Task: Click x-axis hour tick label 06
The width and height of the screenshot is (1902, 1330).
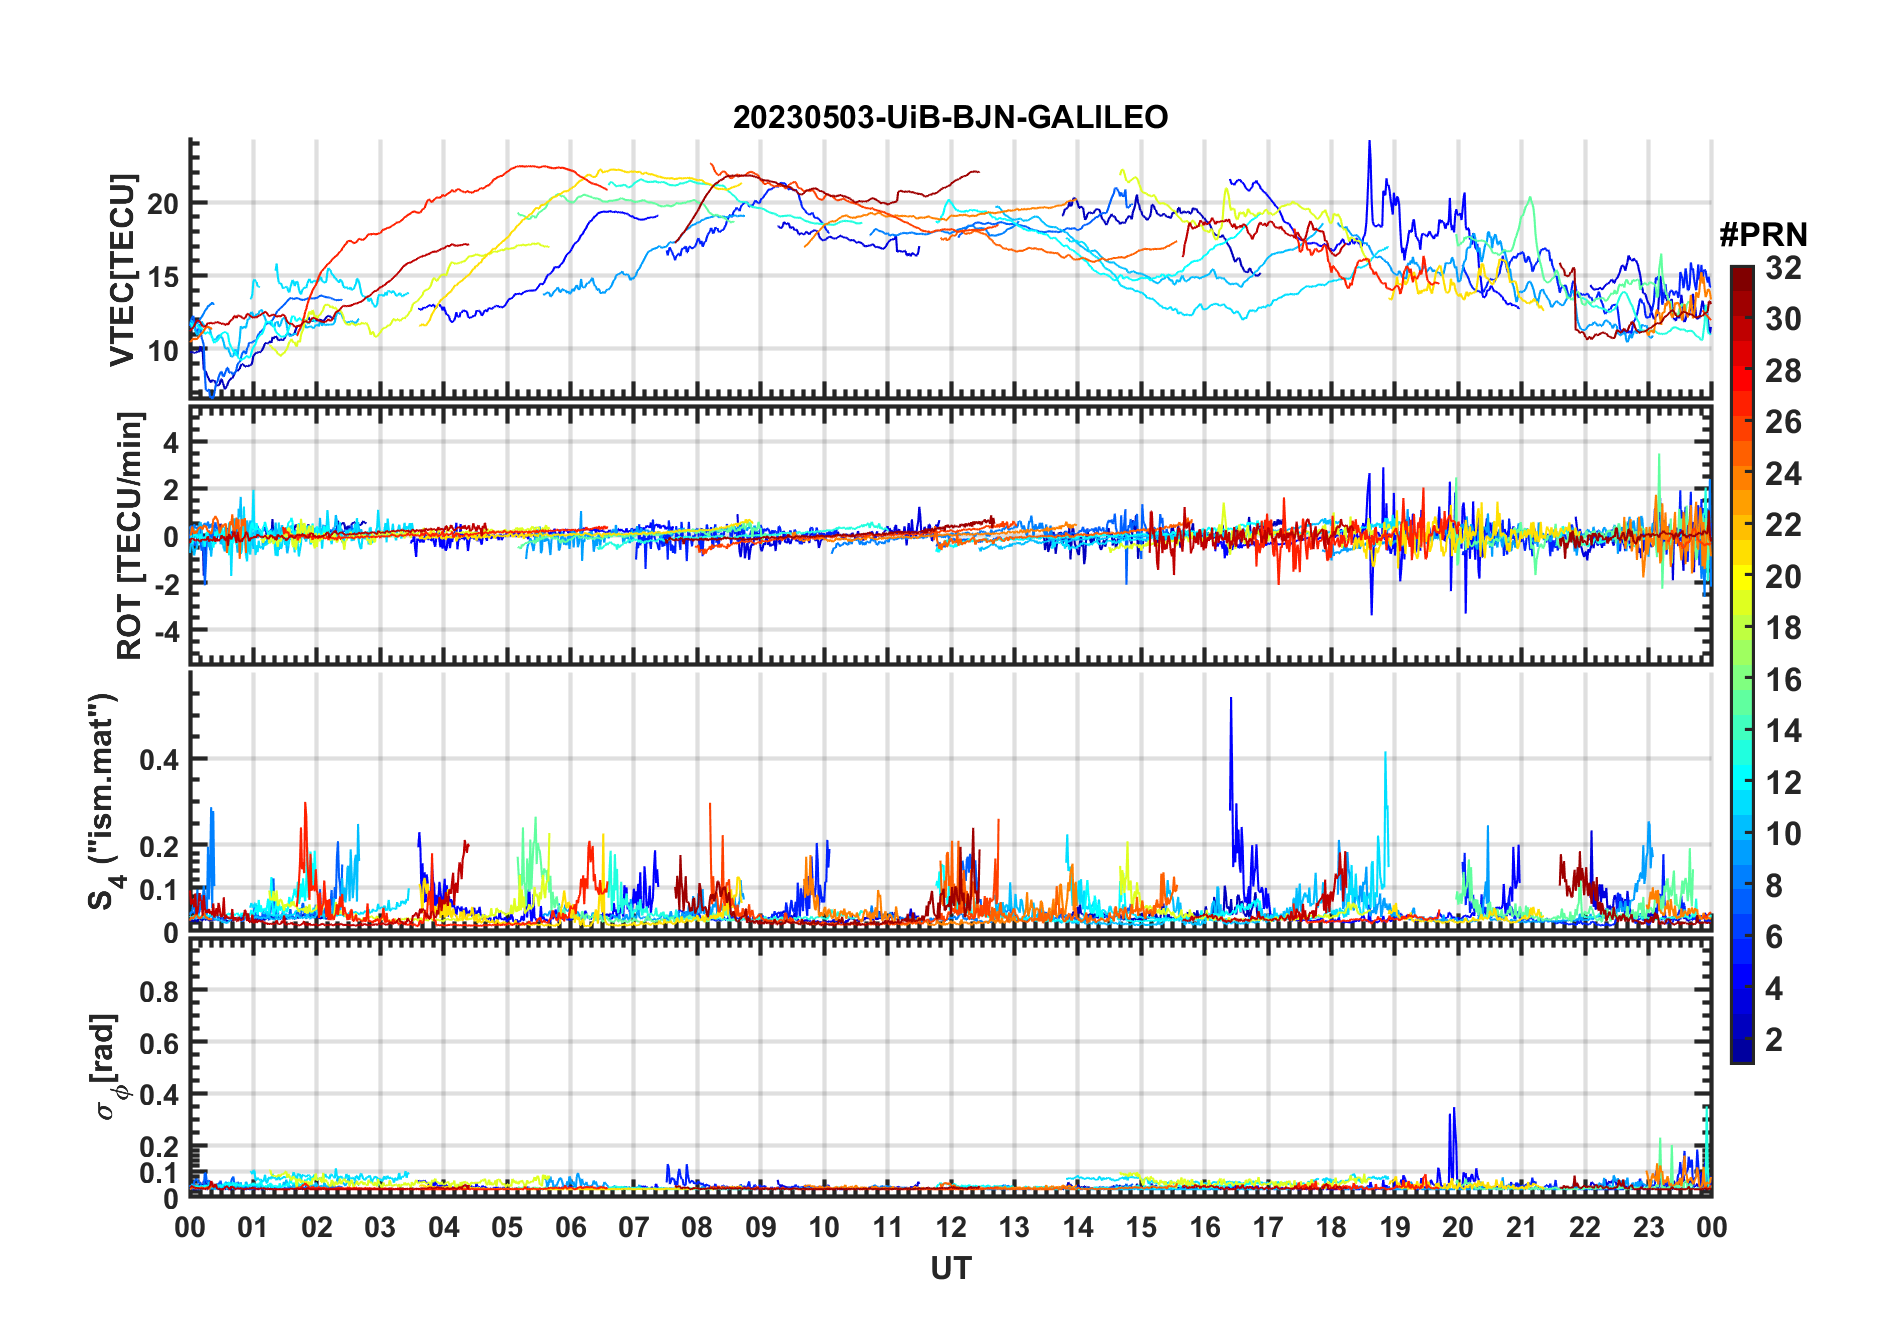Action: tap(571, 1227)
